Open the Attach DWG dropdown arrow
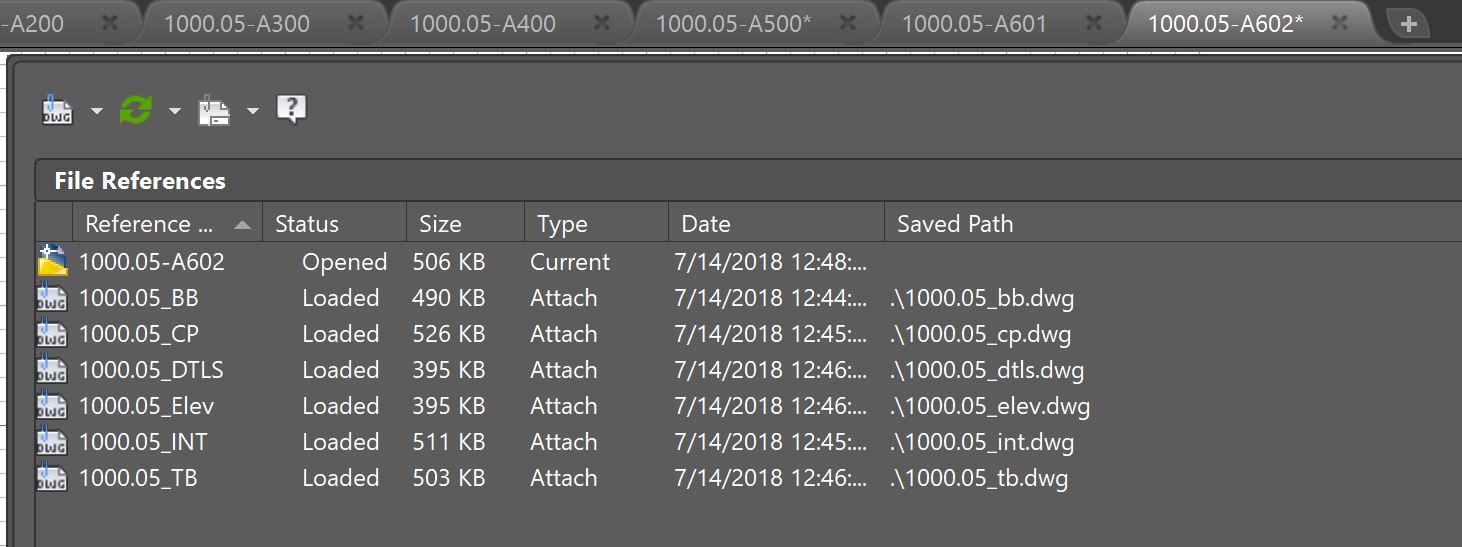 coord(97,111)
